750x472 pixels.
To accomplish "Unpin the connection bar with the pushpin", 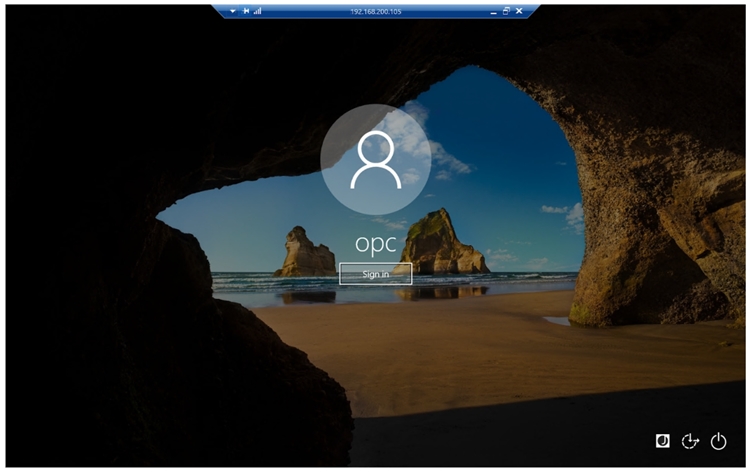I will [x=245, y=10].
